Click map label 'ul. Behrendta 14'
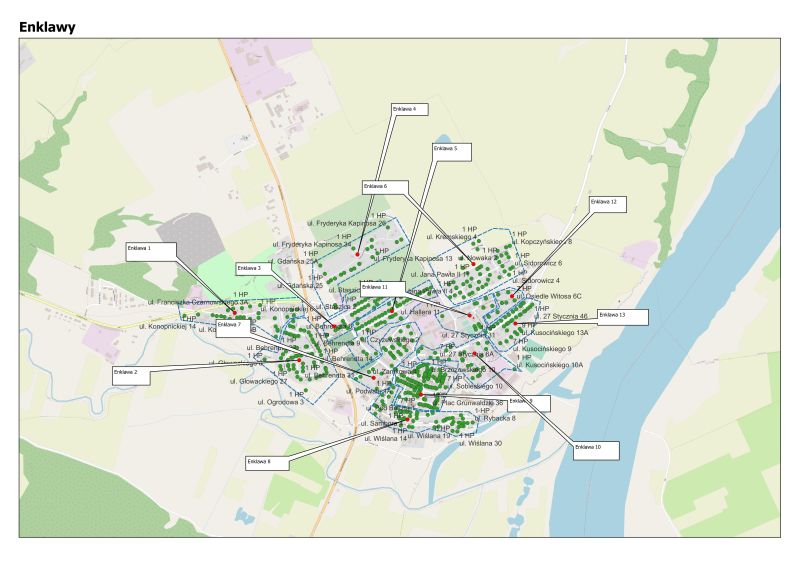This screenshot has width=800, height=566. coord(348,359)
